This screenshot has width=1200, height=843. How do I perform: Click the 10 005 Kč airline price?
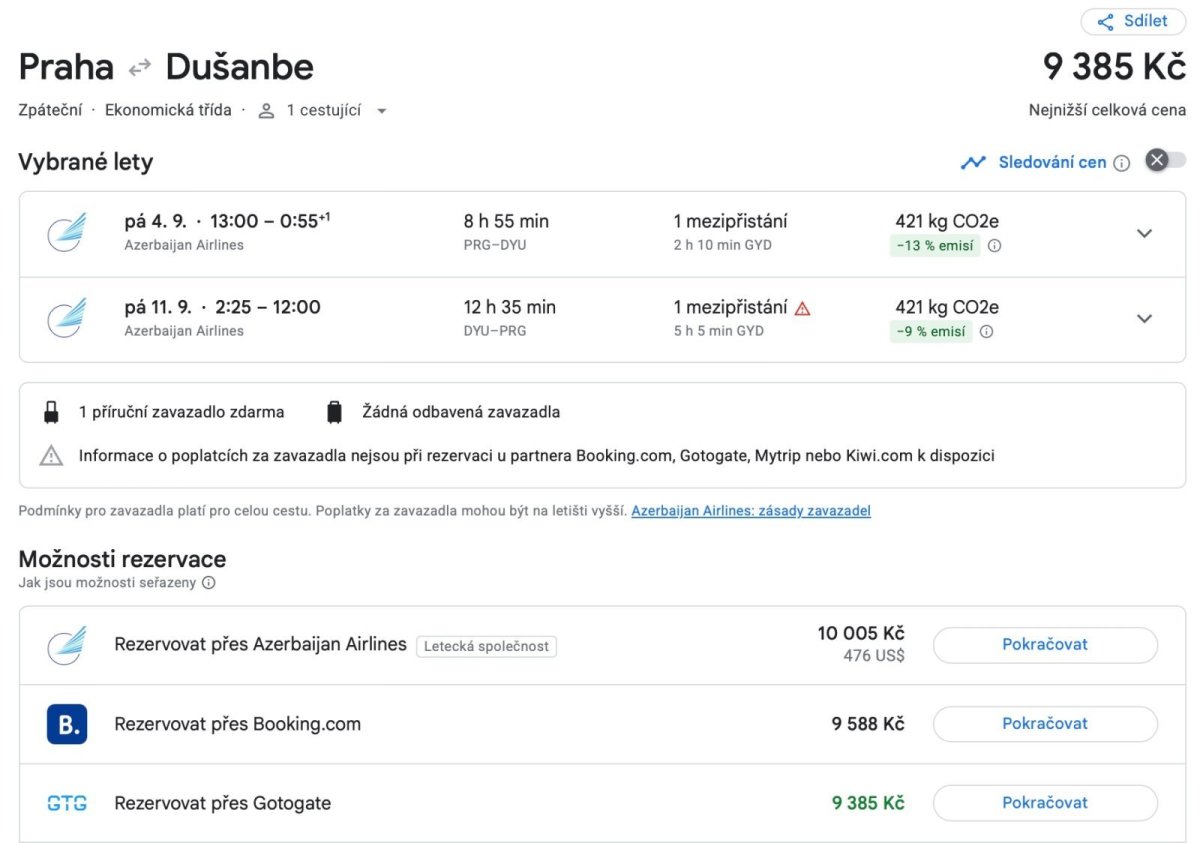tap(861, 634)
